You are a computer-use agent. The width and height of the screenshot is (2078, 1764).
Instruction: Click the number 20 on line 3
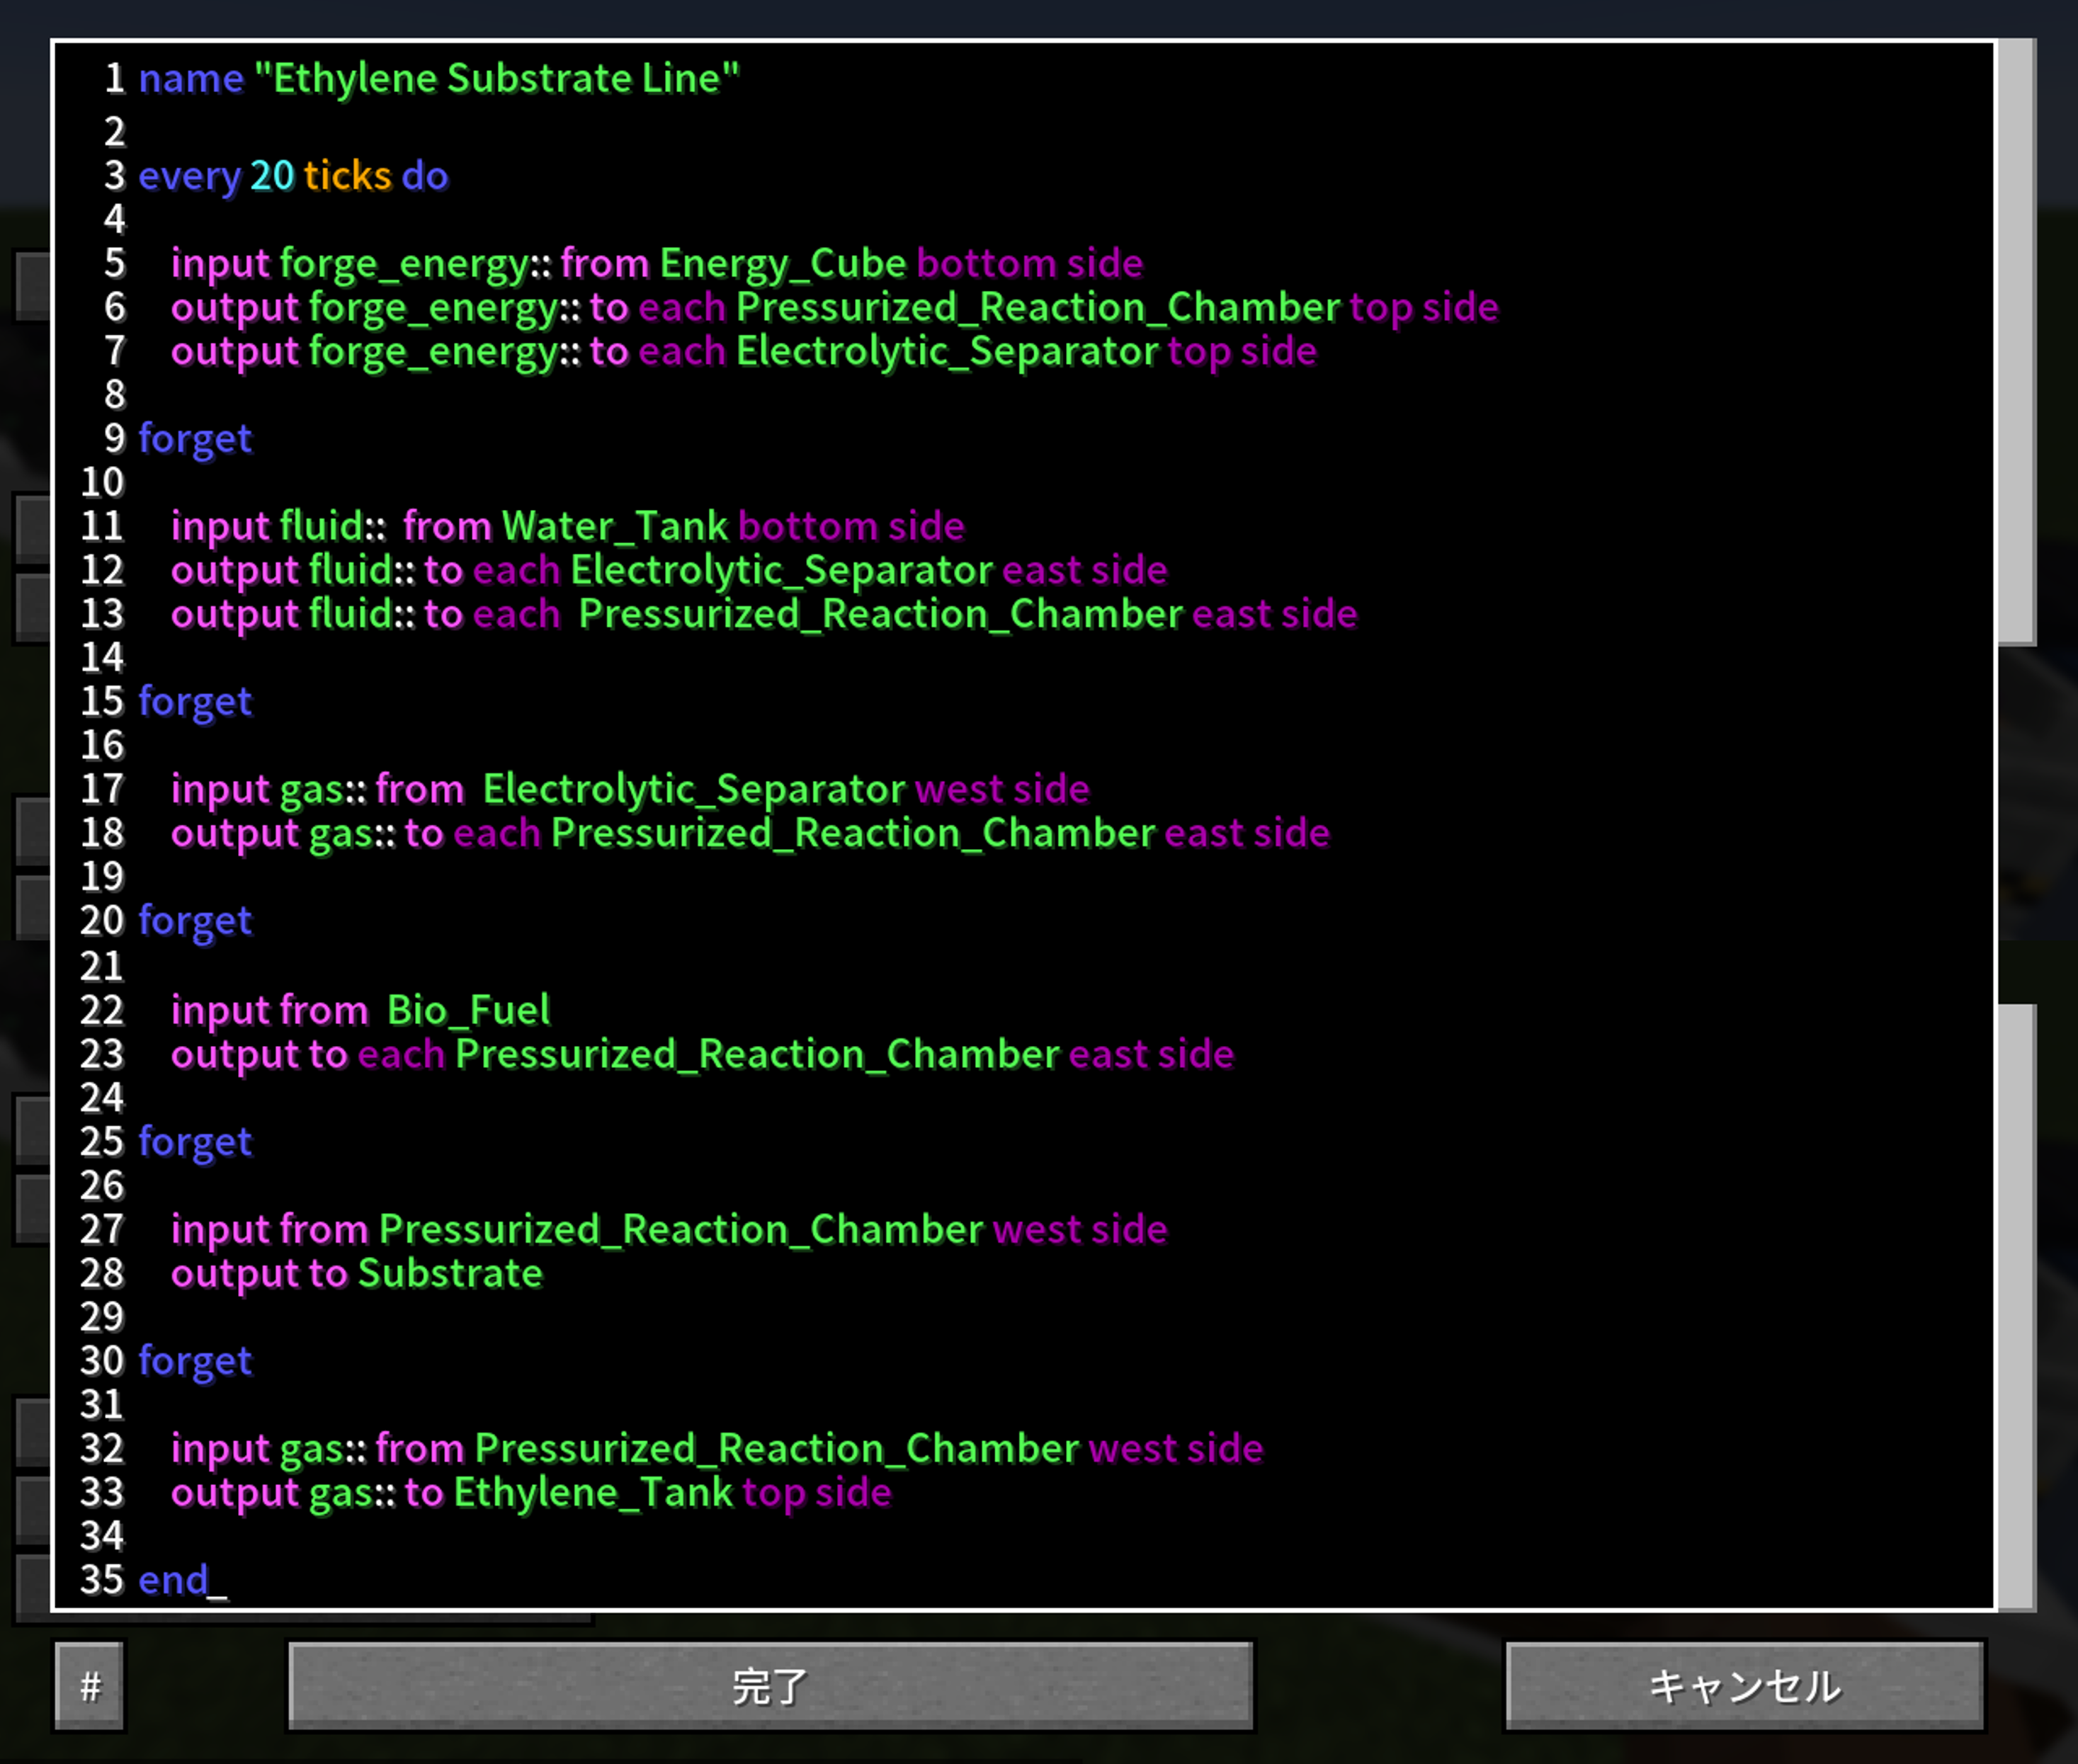pos(272,176)
